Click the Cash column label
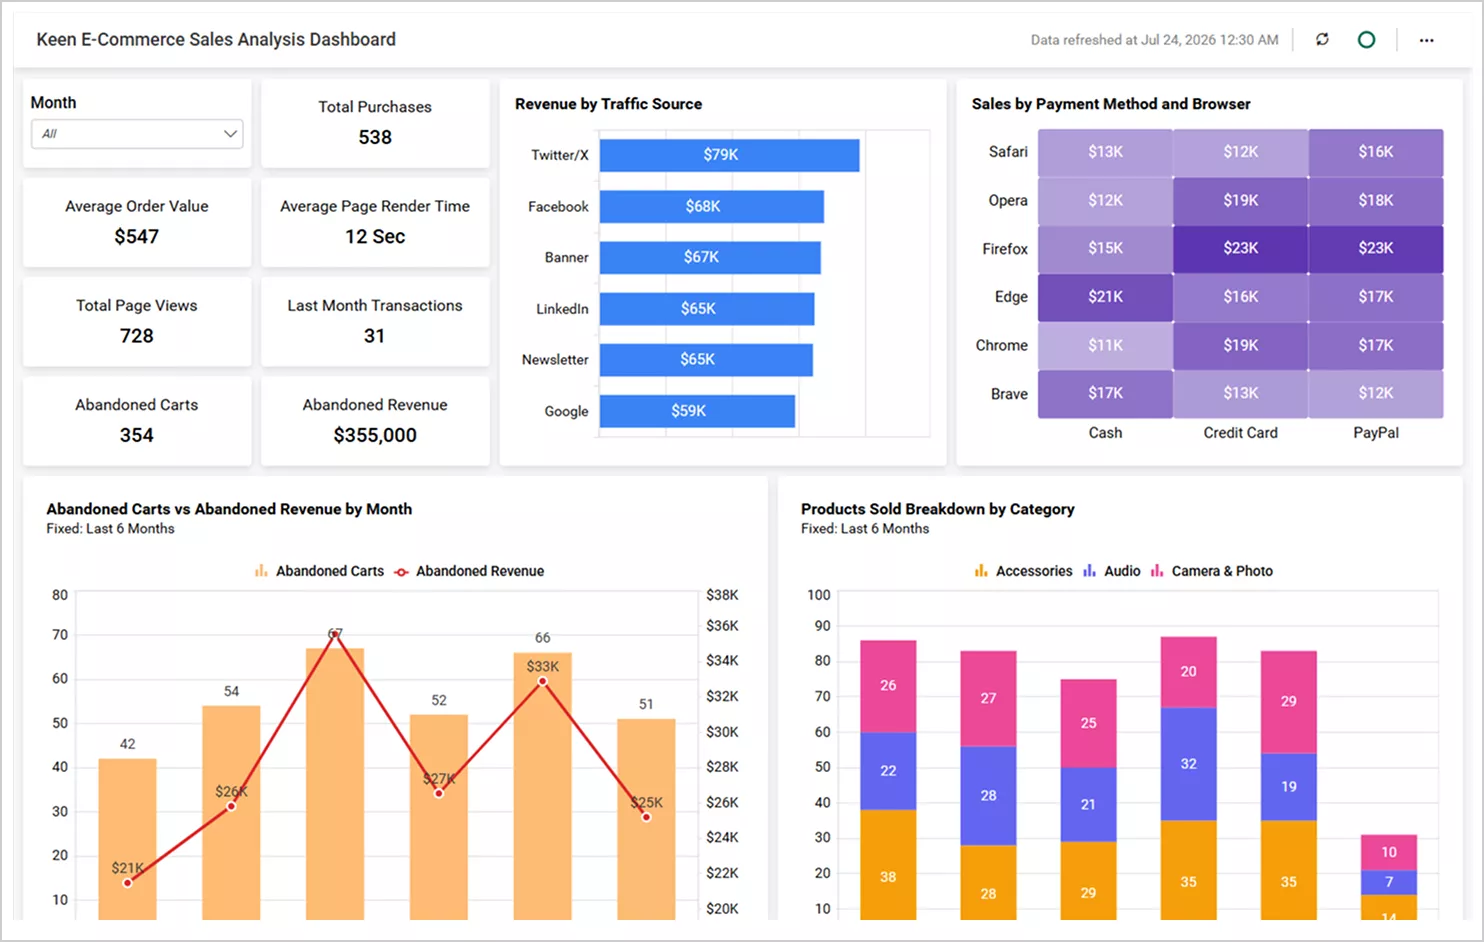This screenshot has width=1484, height=942. pyautogui.click(x=1105, y=433)
